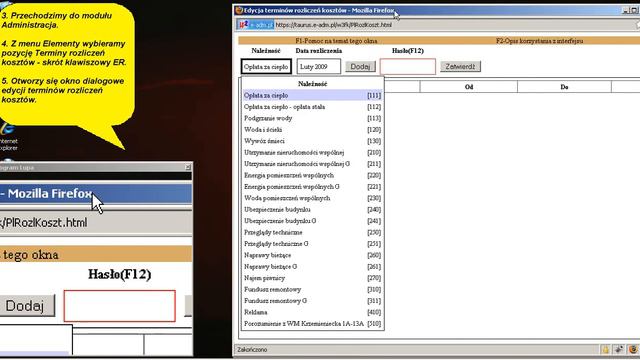Click the Firefox address bar URL

tap(333, 25)
